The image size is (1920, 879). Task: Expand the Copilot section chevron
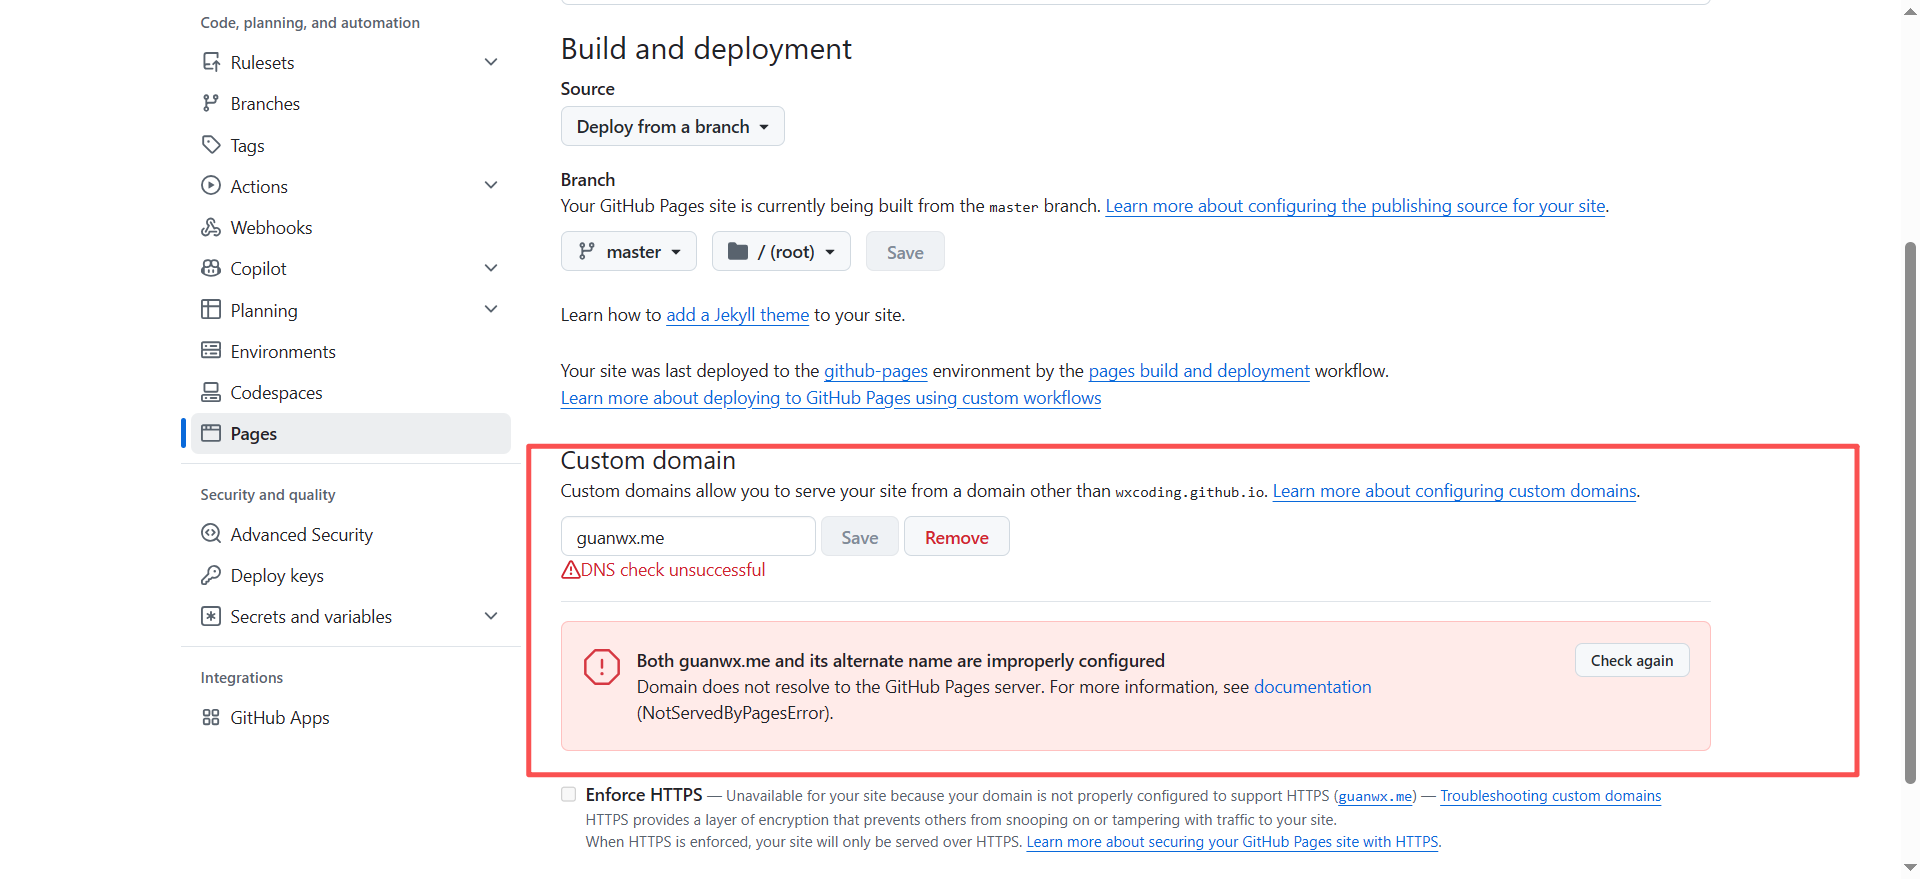coord(491,268)
